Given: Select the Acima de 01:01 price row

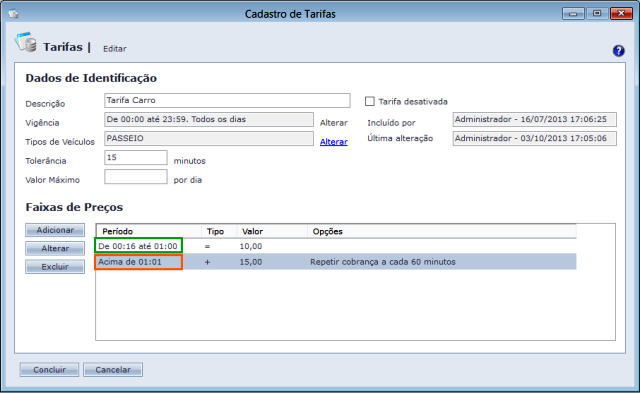Looking at the screenshot, I should (336, 262).
